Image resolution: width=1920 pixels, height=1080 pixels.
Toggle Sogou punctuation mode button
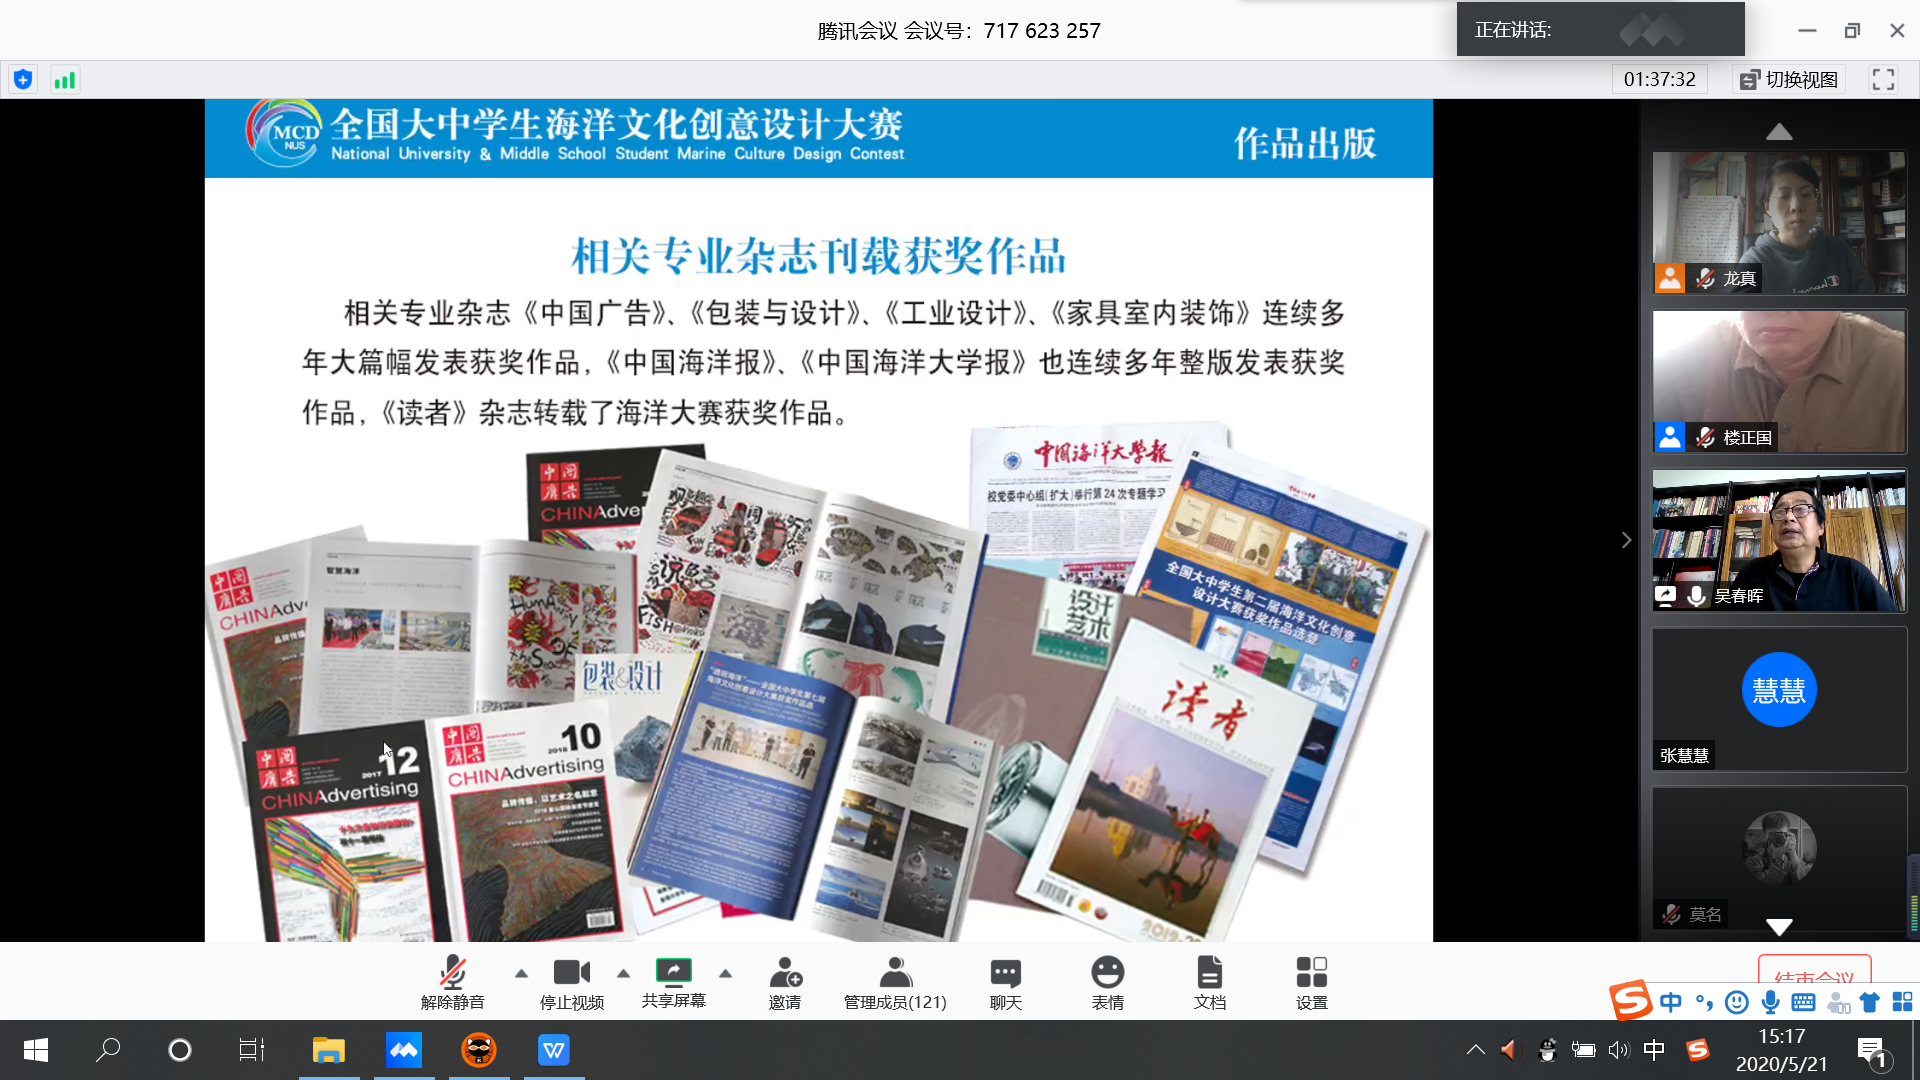[x=1704, y=1002]
